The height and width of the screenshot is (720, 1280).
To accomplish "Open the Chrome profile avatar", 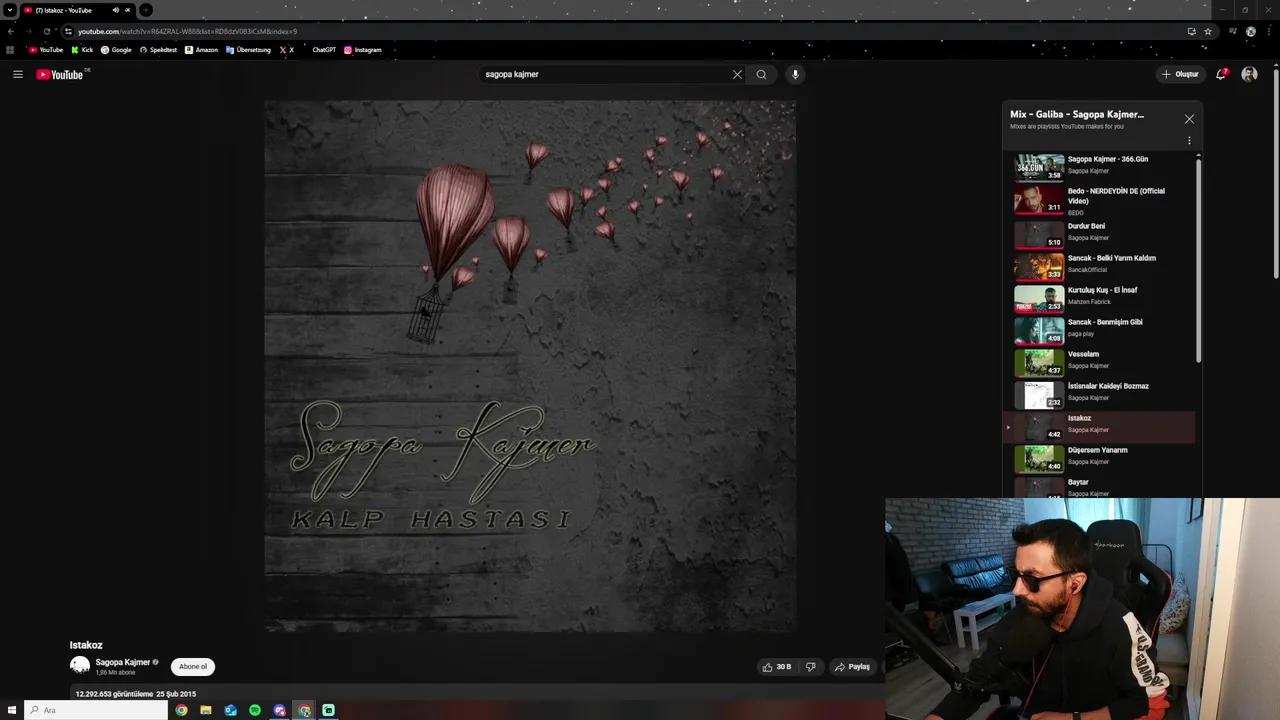I will pos(1250,31).
